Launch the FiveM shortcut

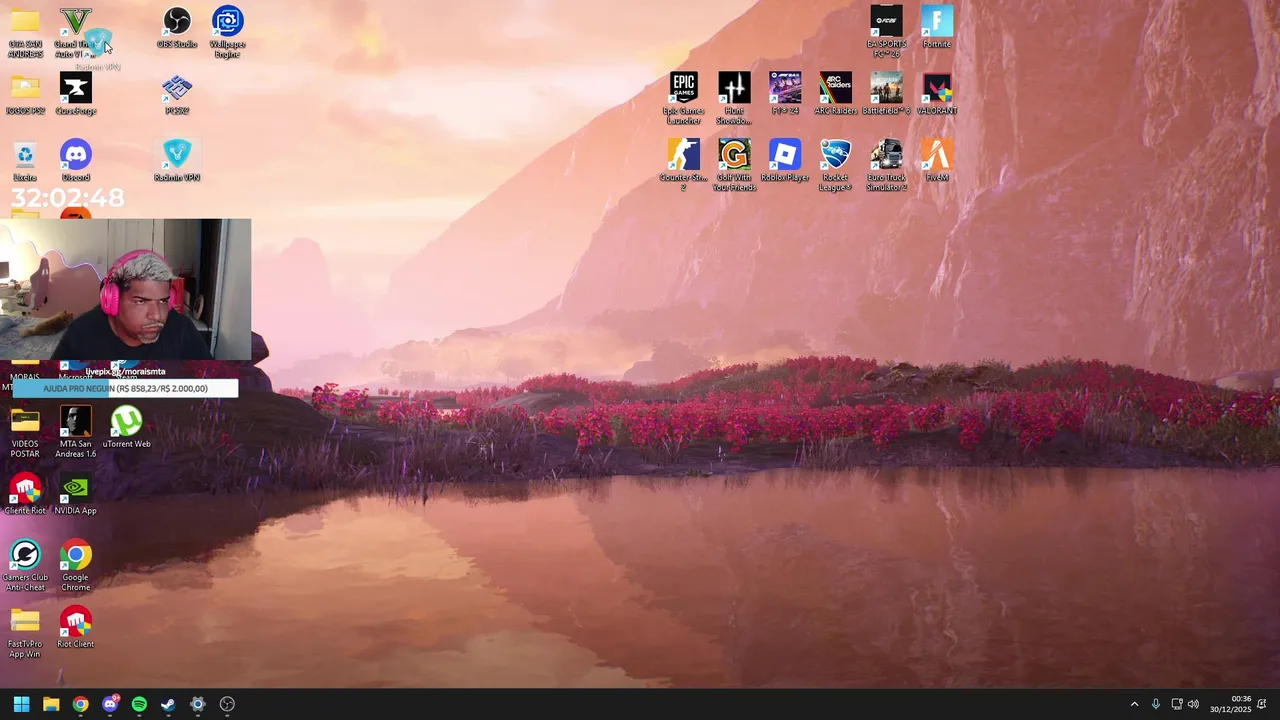click(937, 161)
